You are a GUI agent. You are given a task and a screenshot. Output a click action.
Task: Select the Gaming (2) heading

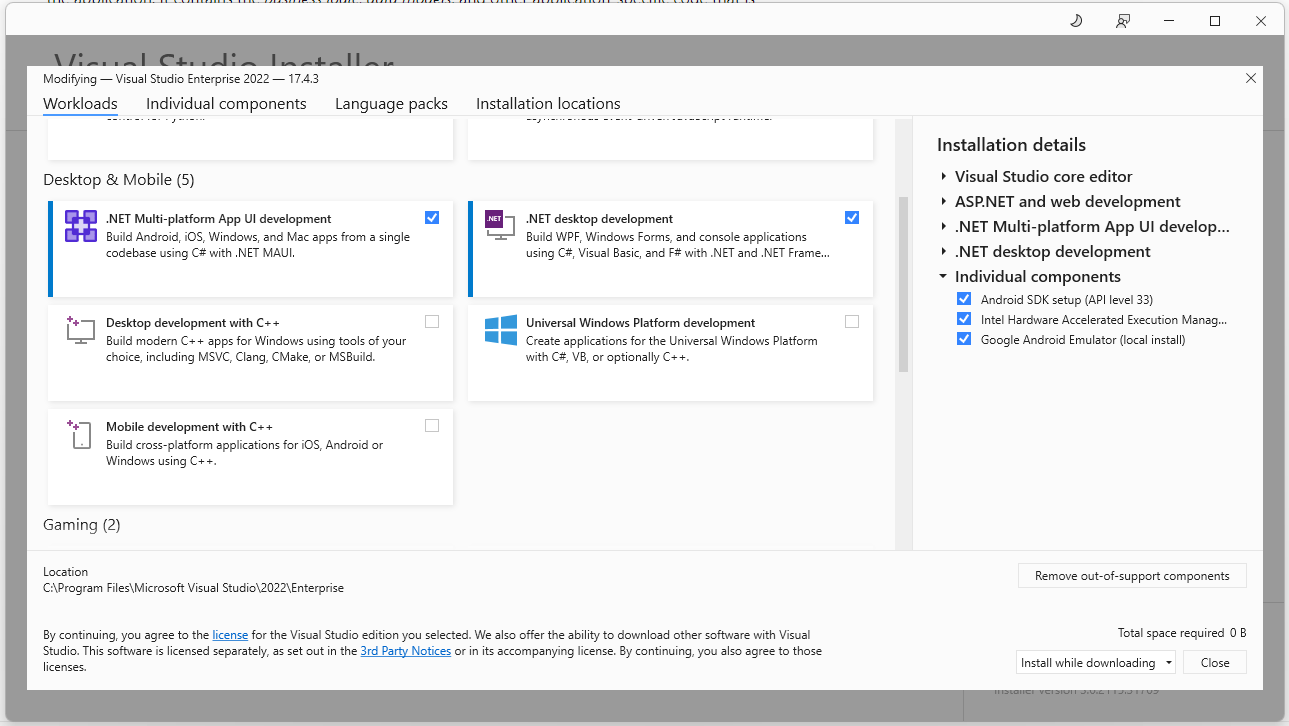point(82,525)
